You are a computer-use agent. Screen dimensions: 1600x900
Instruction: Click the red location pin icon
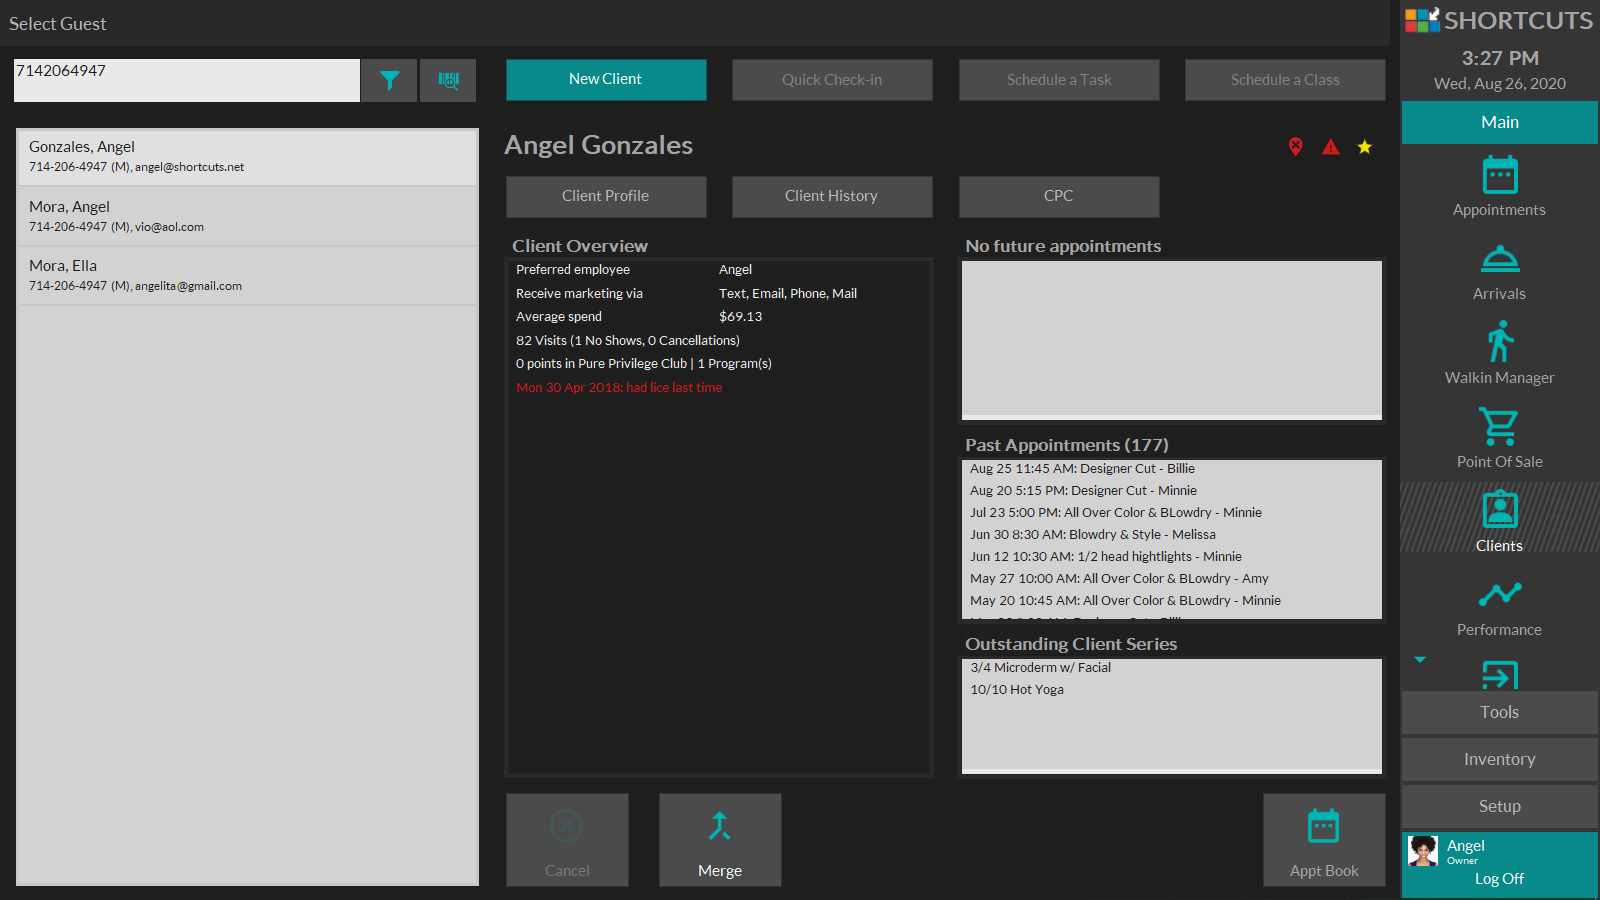point(1295,147)
